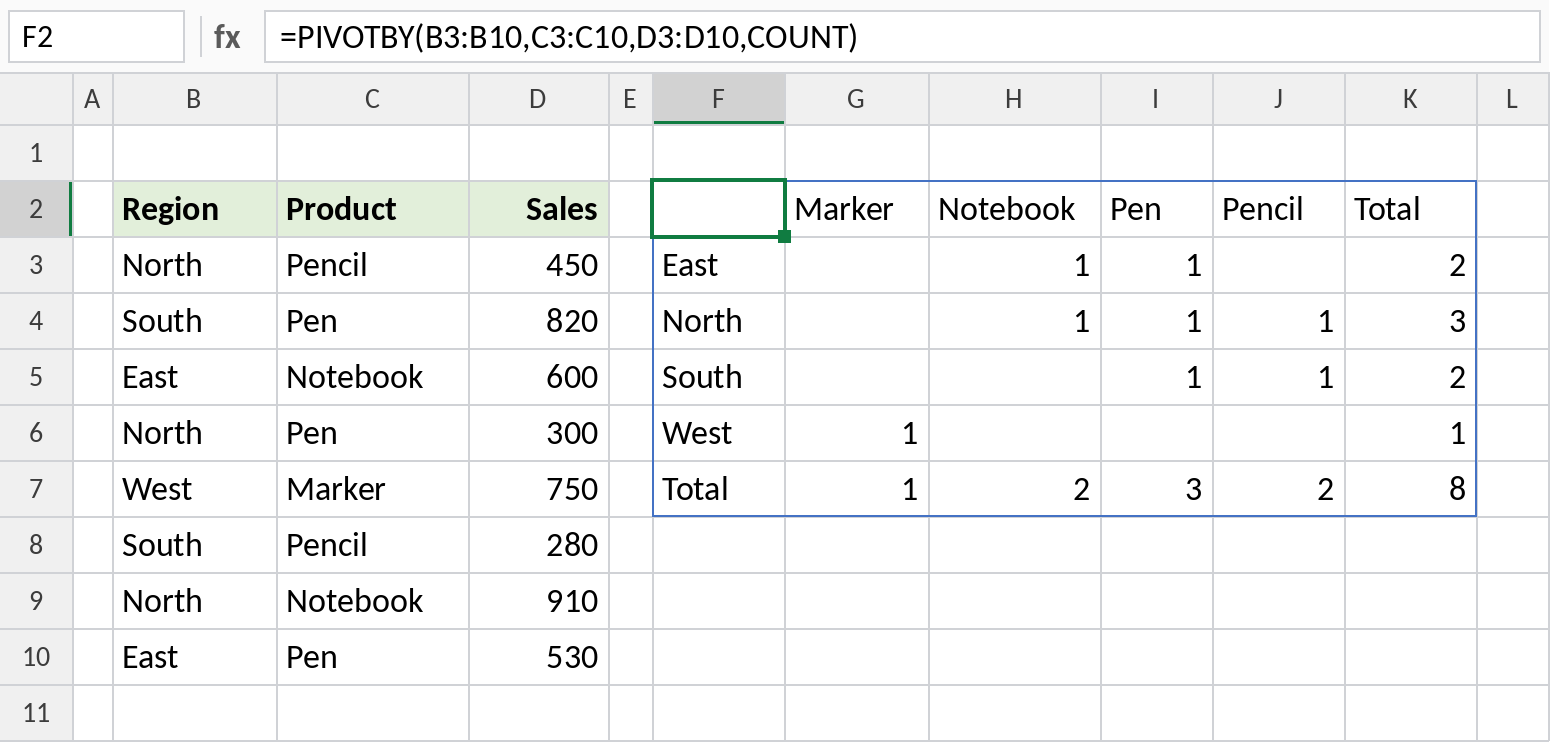Screen dimensions: 1550x742
Task: Click the Total pivot column heading
Action: coord(1411,209)
